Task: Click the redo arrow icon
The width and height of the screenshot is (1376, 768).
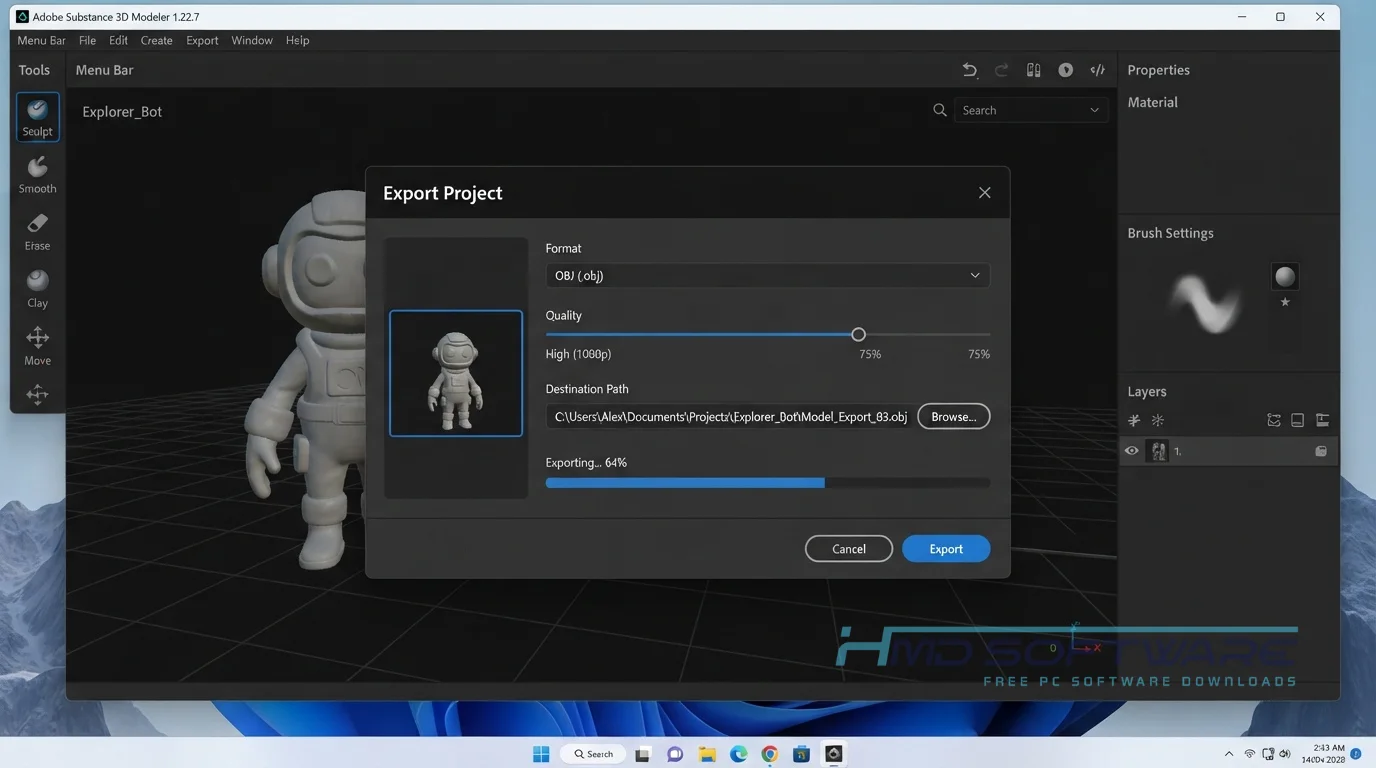Action: click(x=1001, y=70)
